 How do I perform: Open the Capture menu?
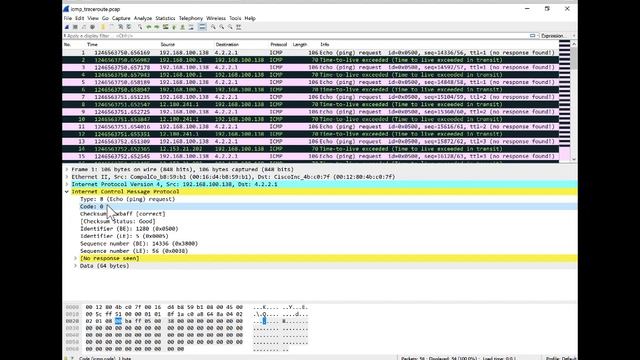(x=121, y=18)
